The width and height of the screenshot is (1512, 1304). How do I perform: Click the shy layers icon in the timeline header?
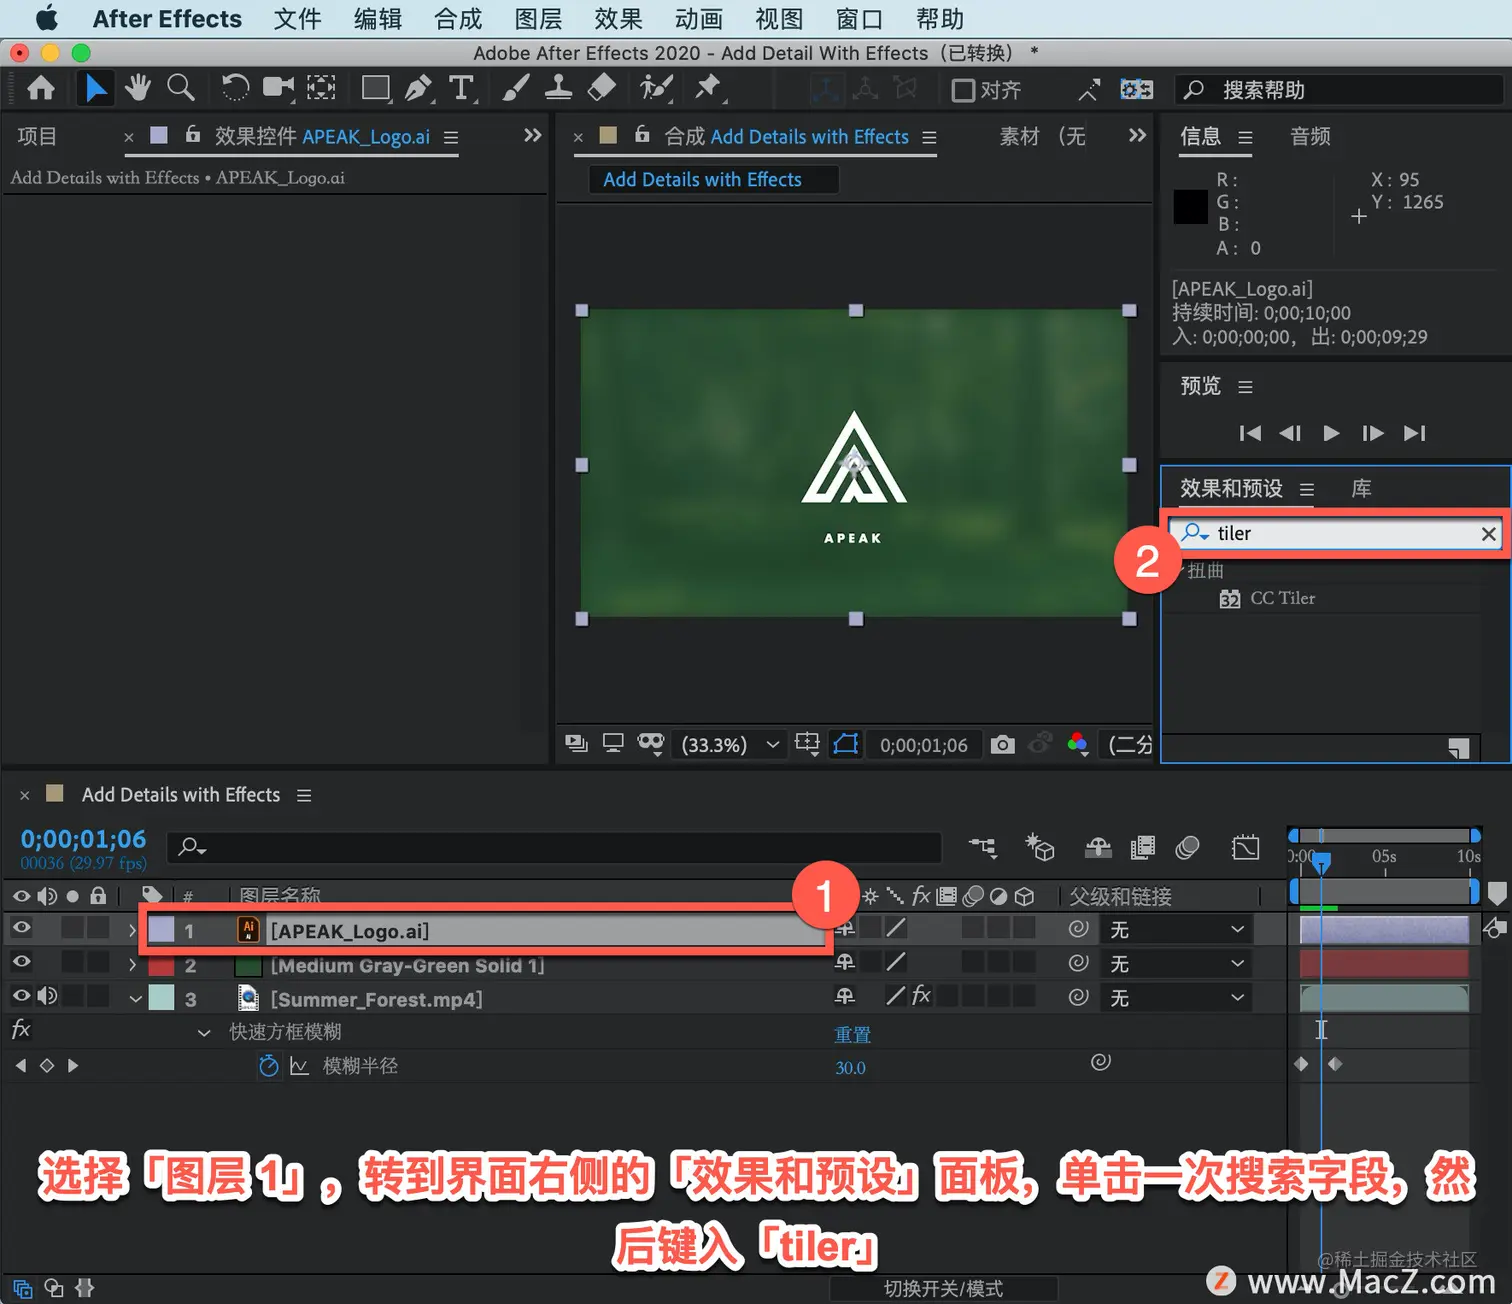1098,848
